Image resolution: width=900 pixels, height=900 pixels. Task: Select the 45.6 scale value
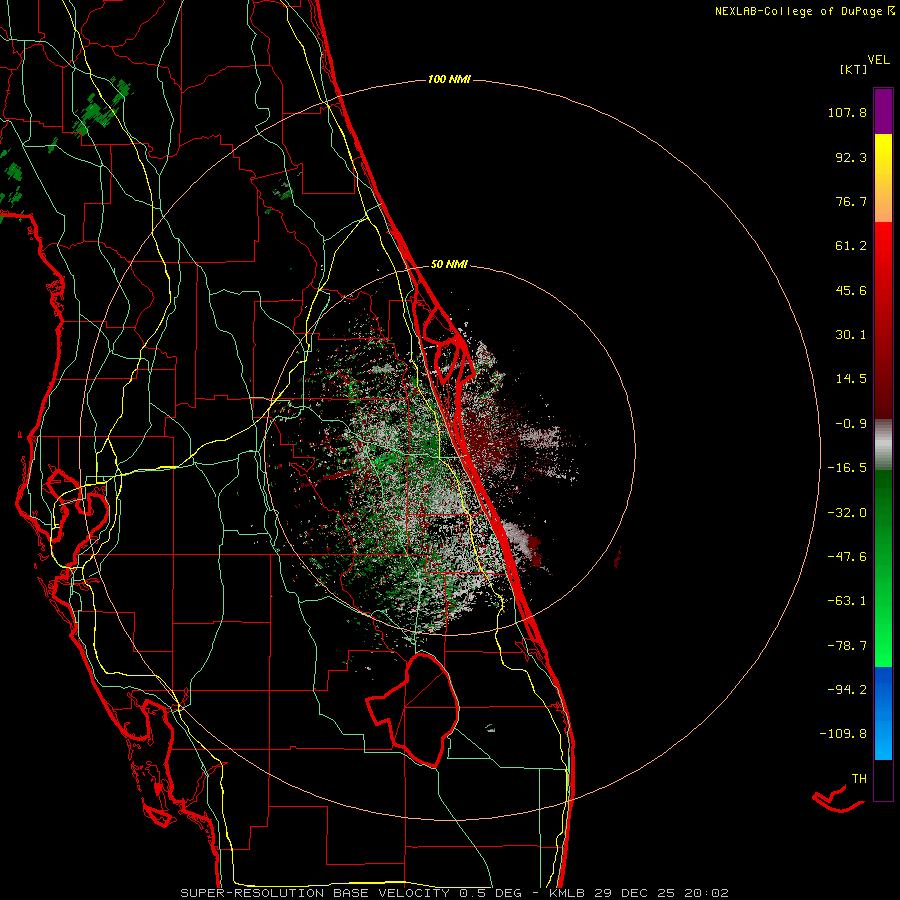[x=851, y=290]
